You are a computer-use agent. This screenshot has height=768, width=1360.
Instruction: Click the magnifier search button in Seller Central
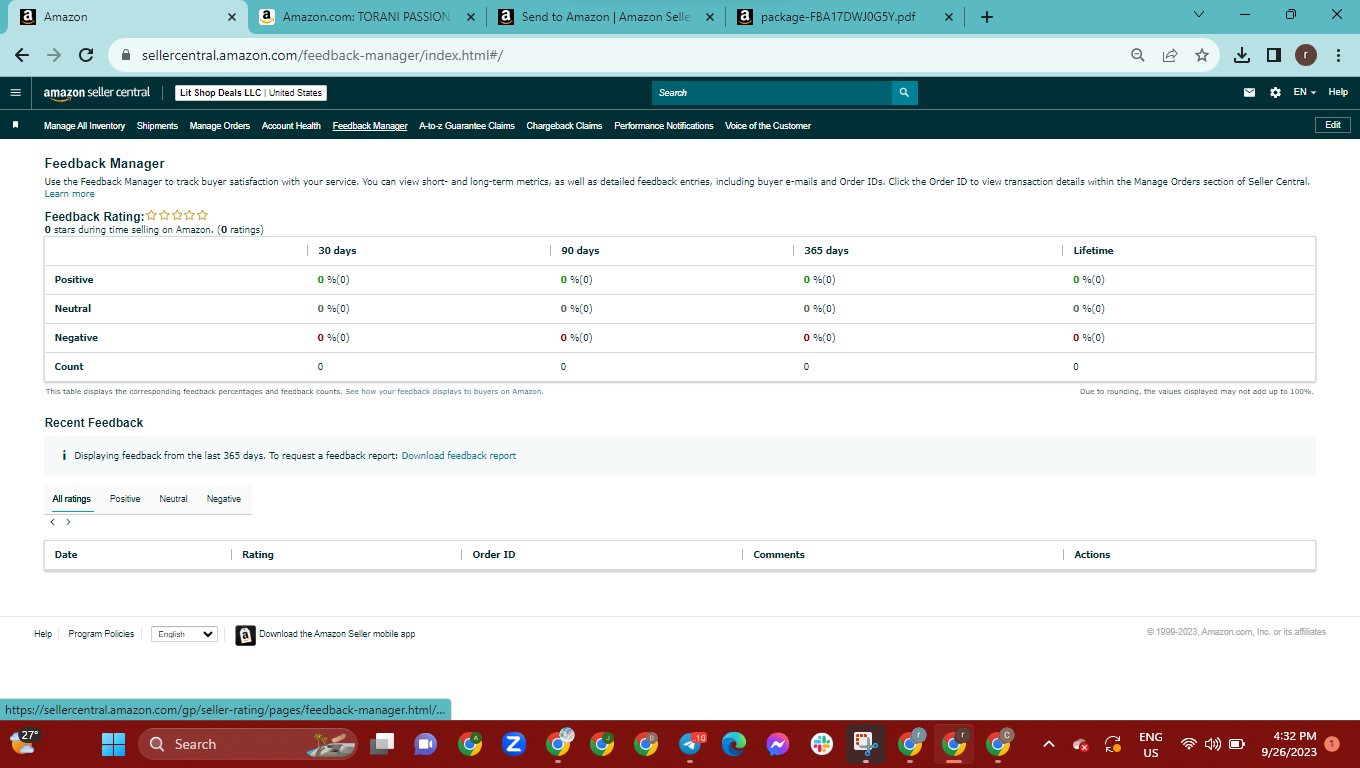[904, 93]
